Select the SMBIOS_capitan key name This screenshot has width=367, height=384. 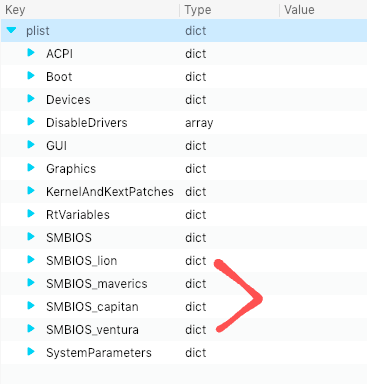coord(92,307)
